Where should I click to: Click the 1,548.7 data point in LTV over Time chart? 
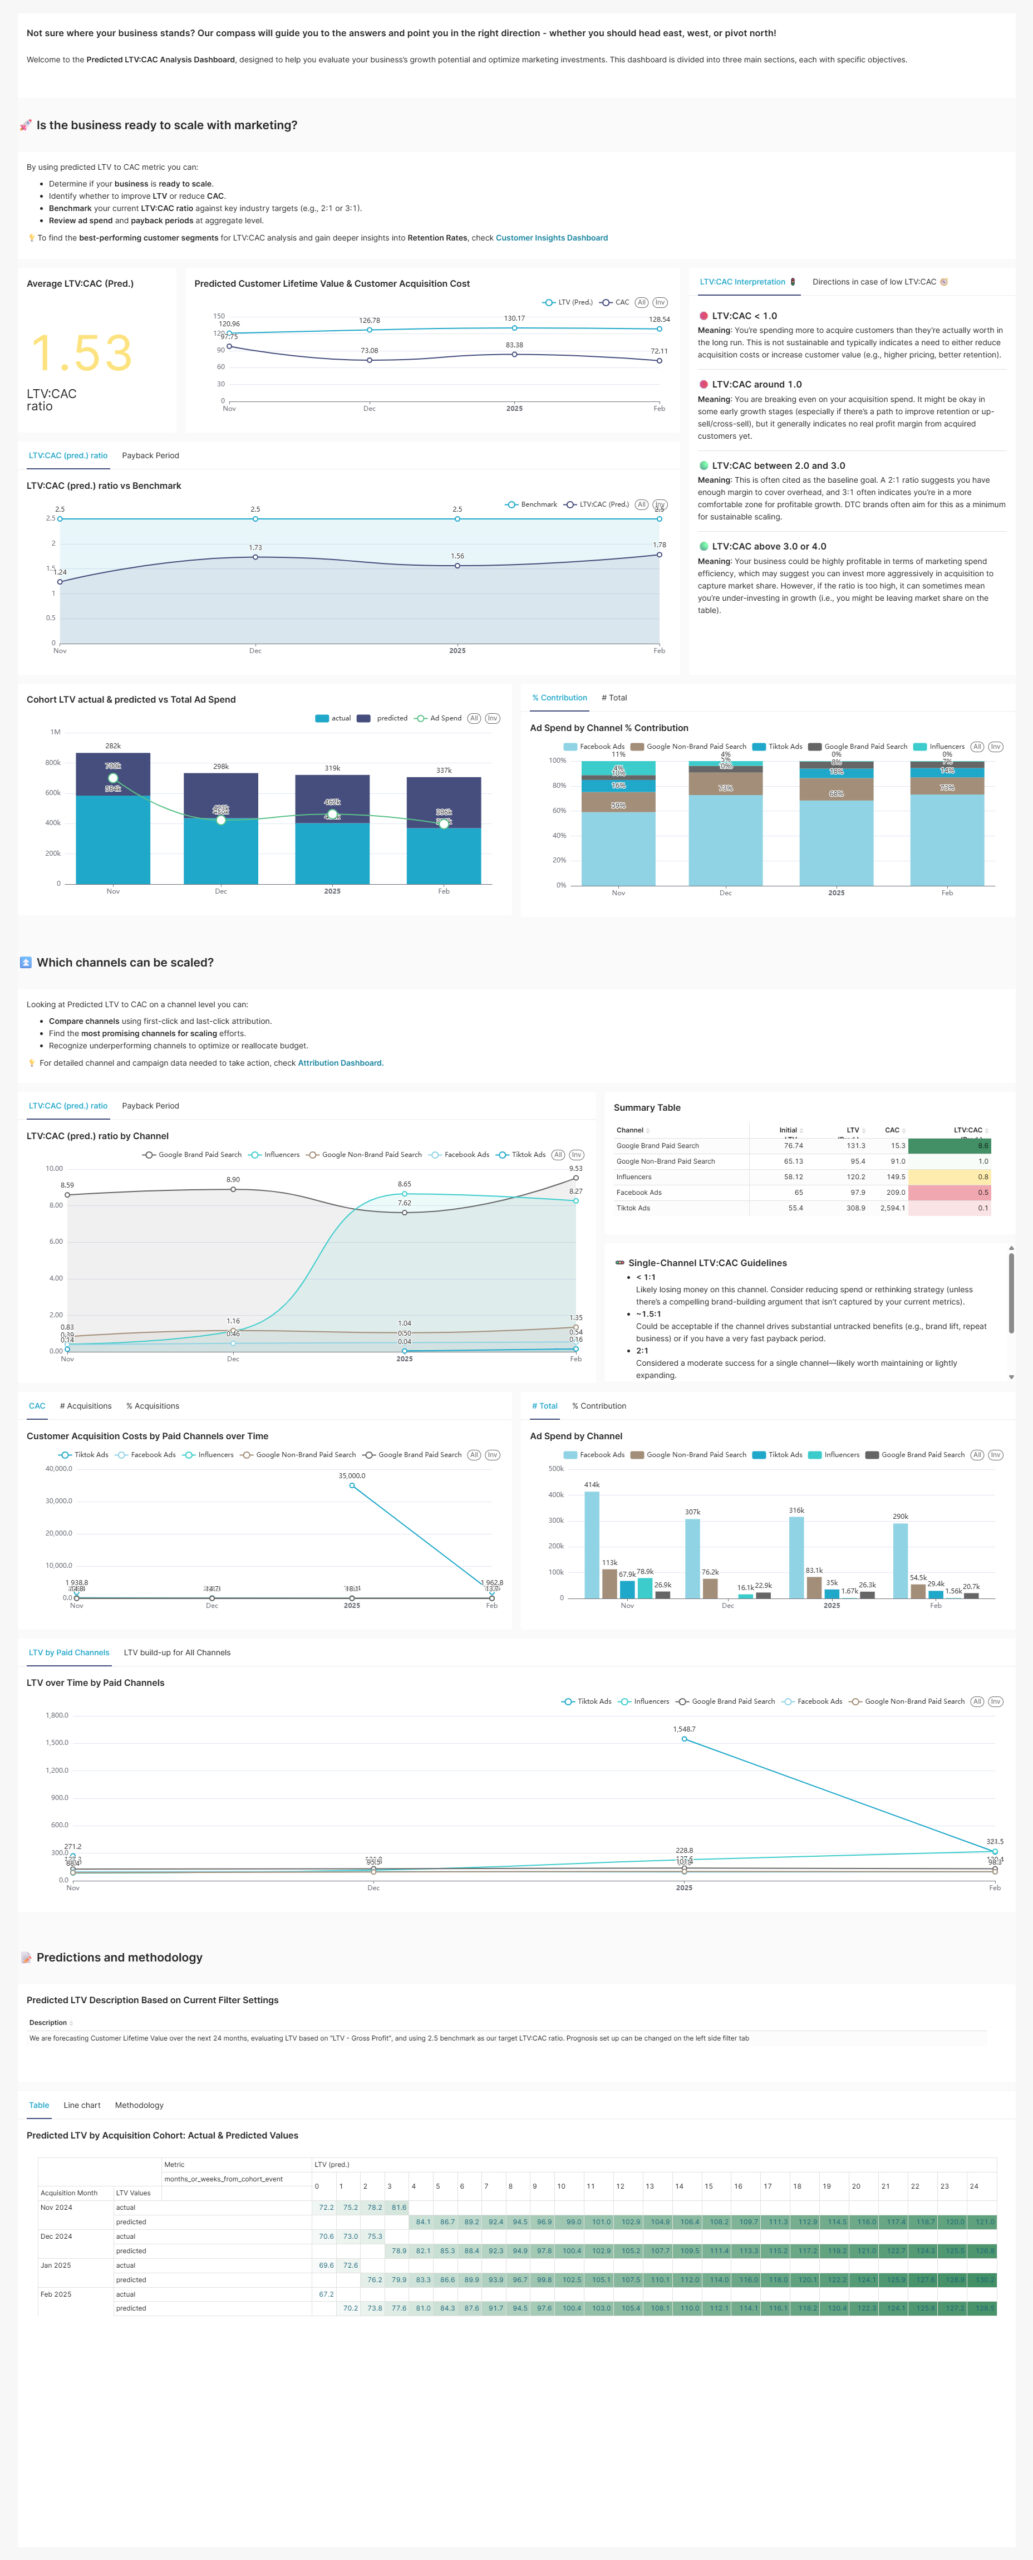pyautogui.click(x=684, y=1739)
